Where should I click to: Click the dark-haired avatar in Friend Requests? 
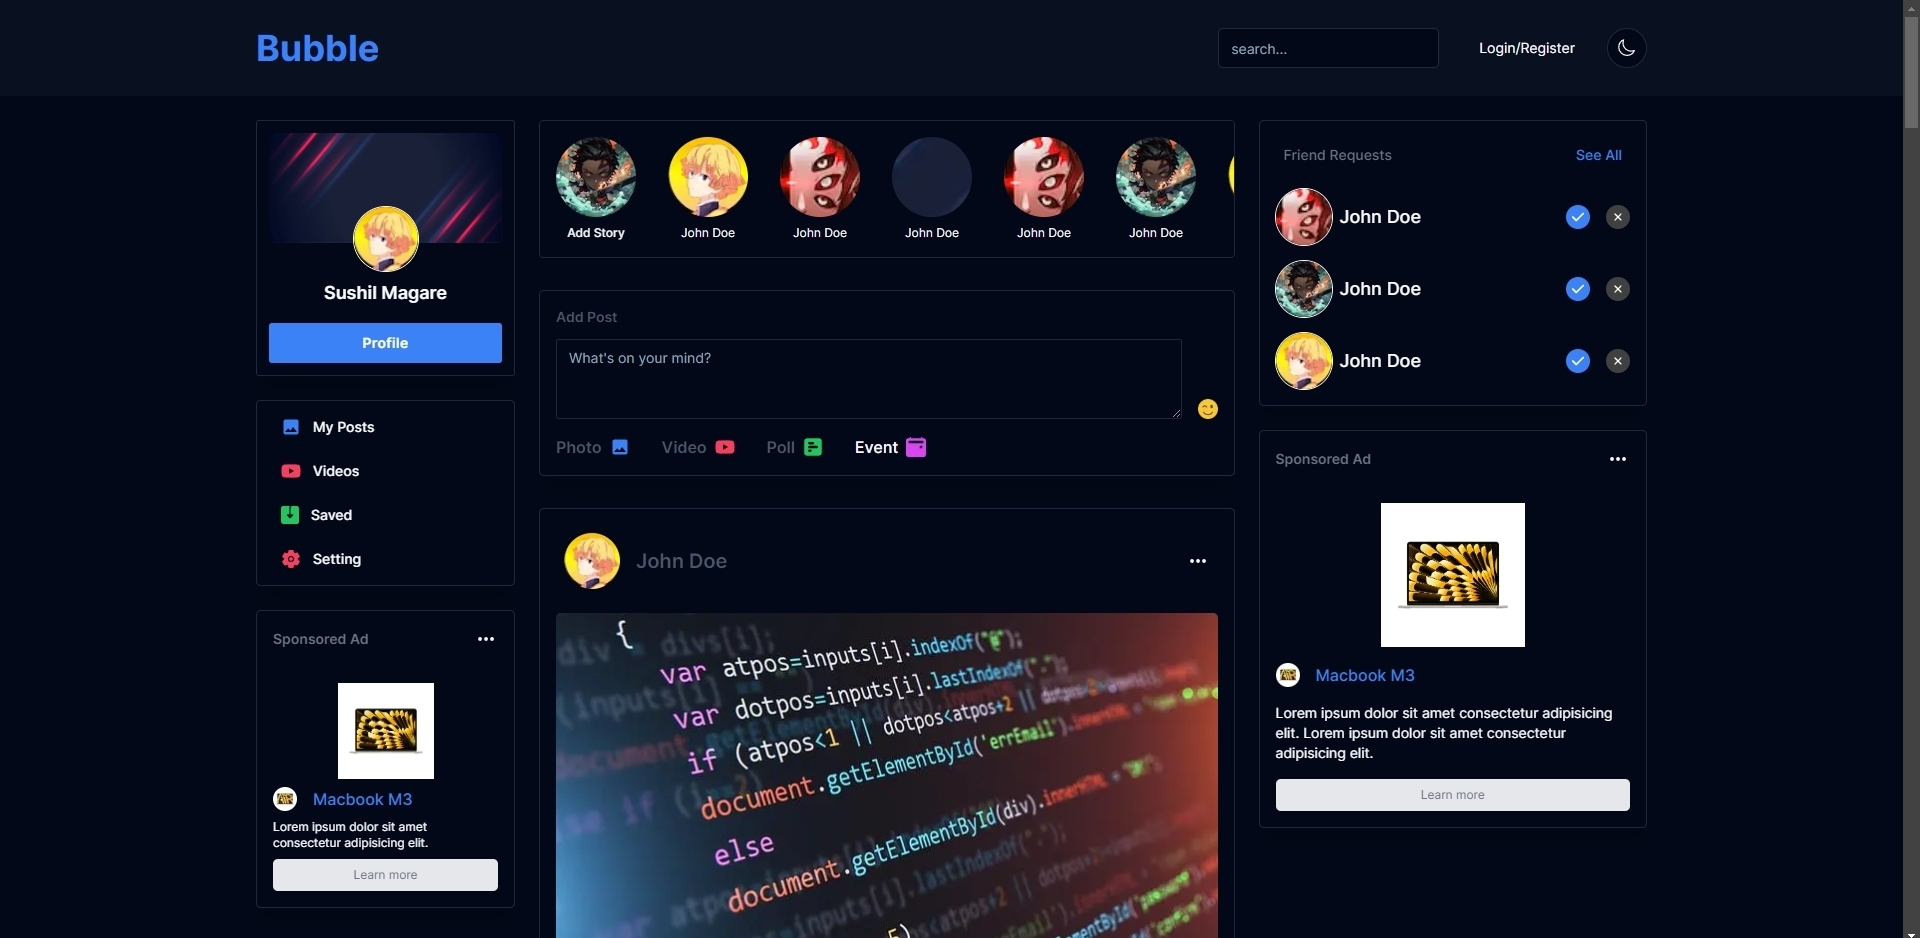pos(1304,289)
